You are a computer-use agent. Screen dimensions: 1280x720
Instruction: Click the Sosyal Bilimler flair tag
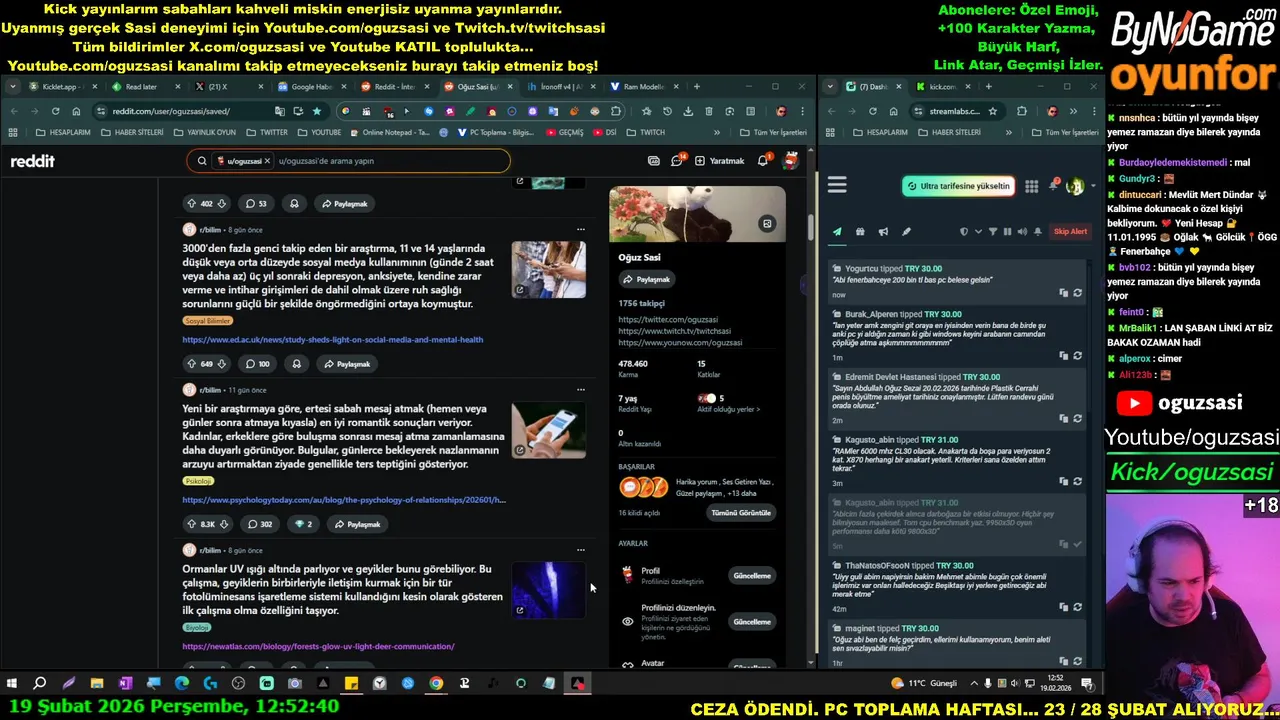(x=208, y=321)
